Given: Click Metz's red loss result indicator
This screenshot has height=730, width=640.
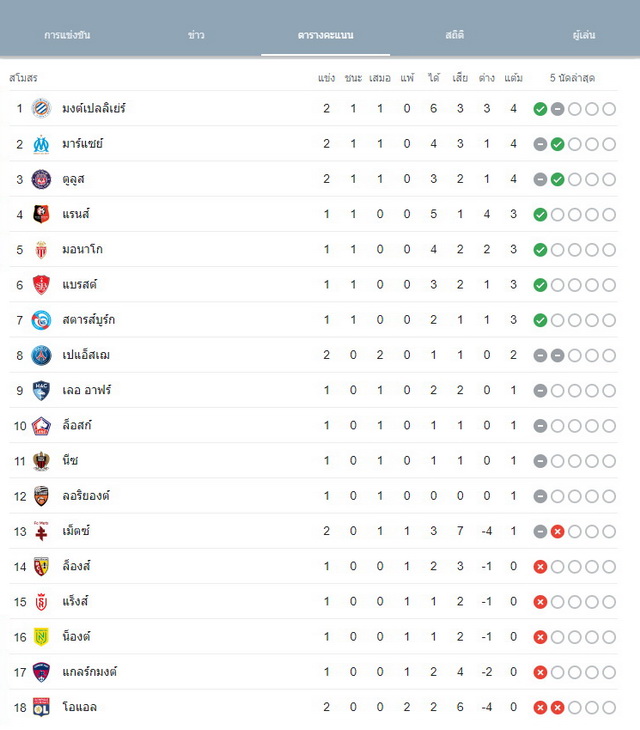Looking at the screenshot, I should click(557, 531).
